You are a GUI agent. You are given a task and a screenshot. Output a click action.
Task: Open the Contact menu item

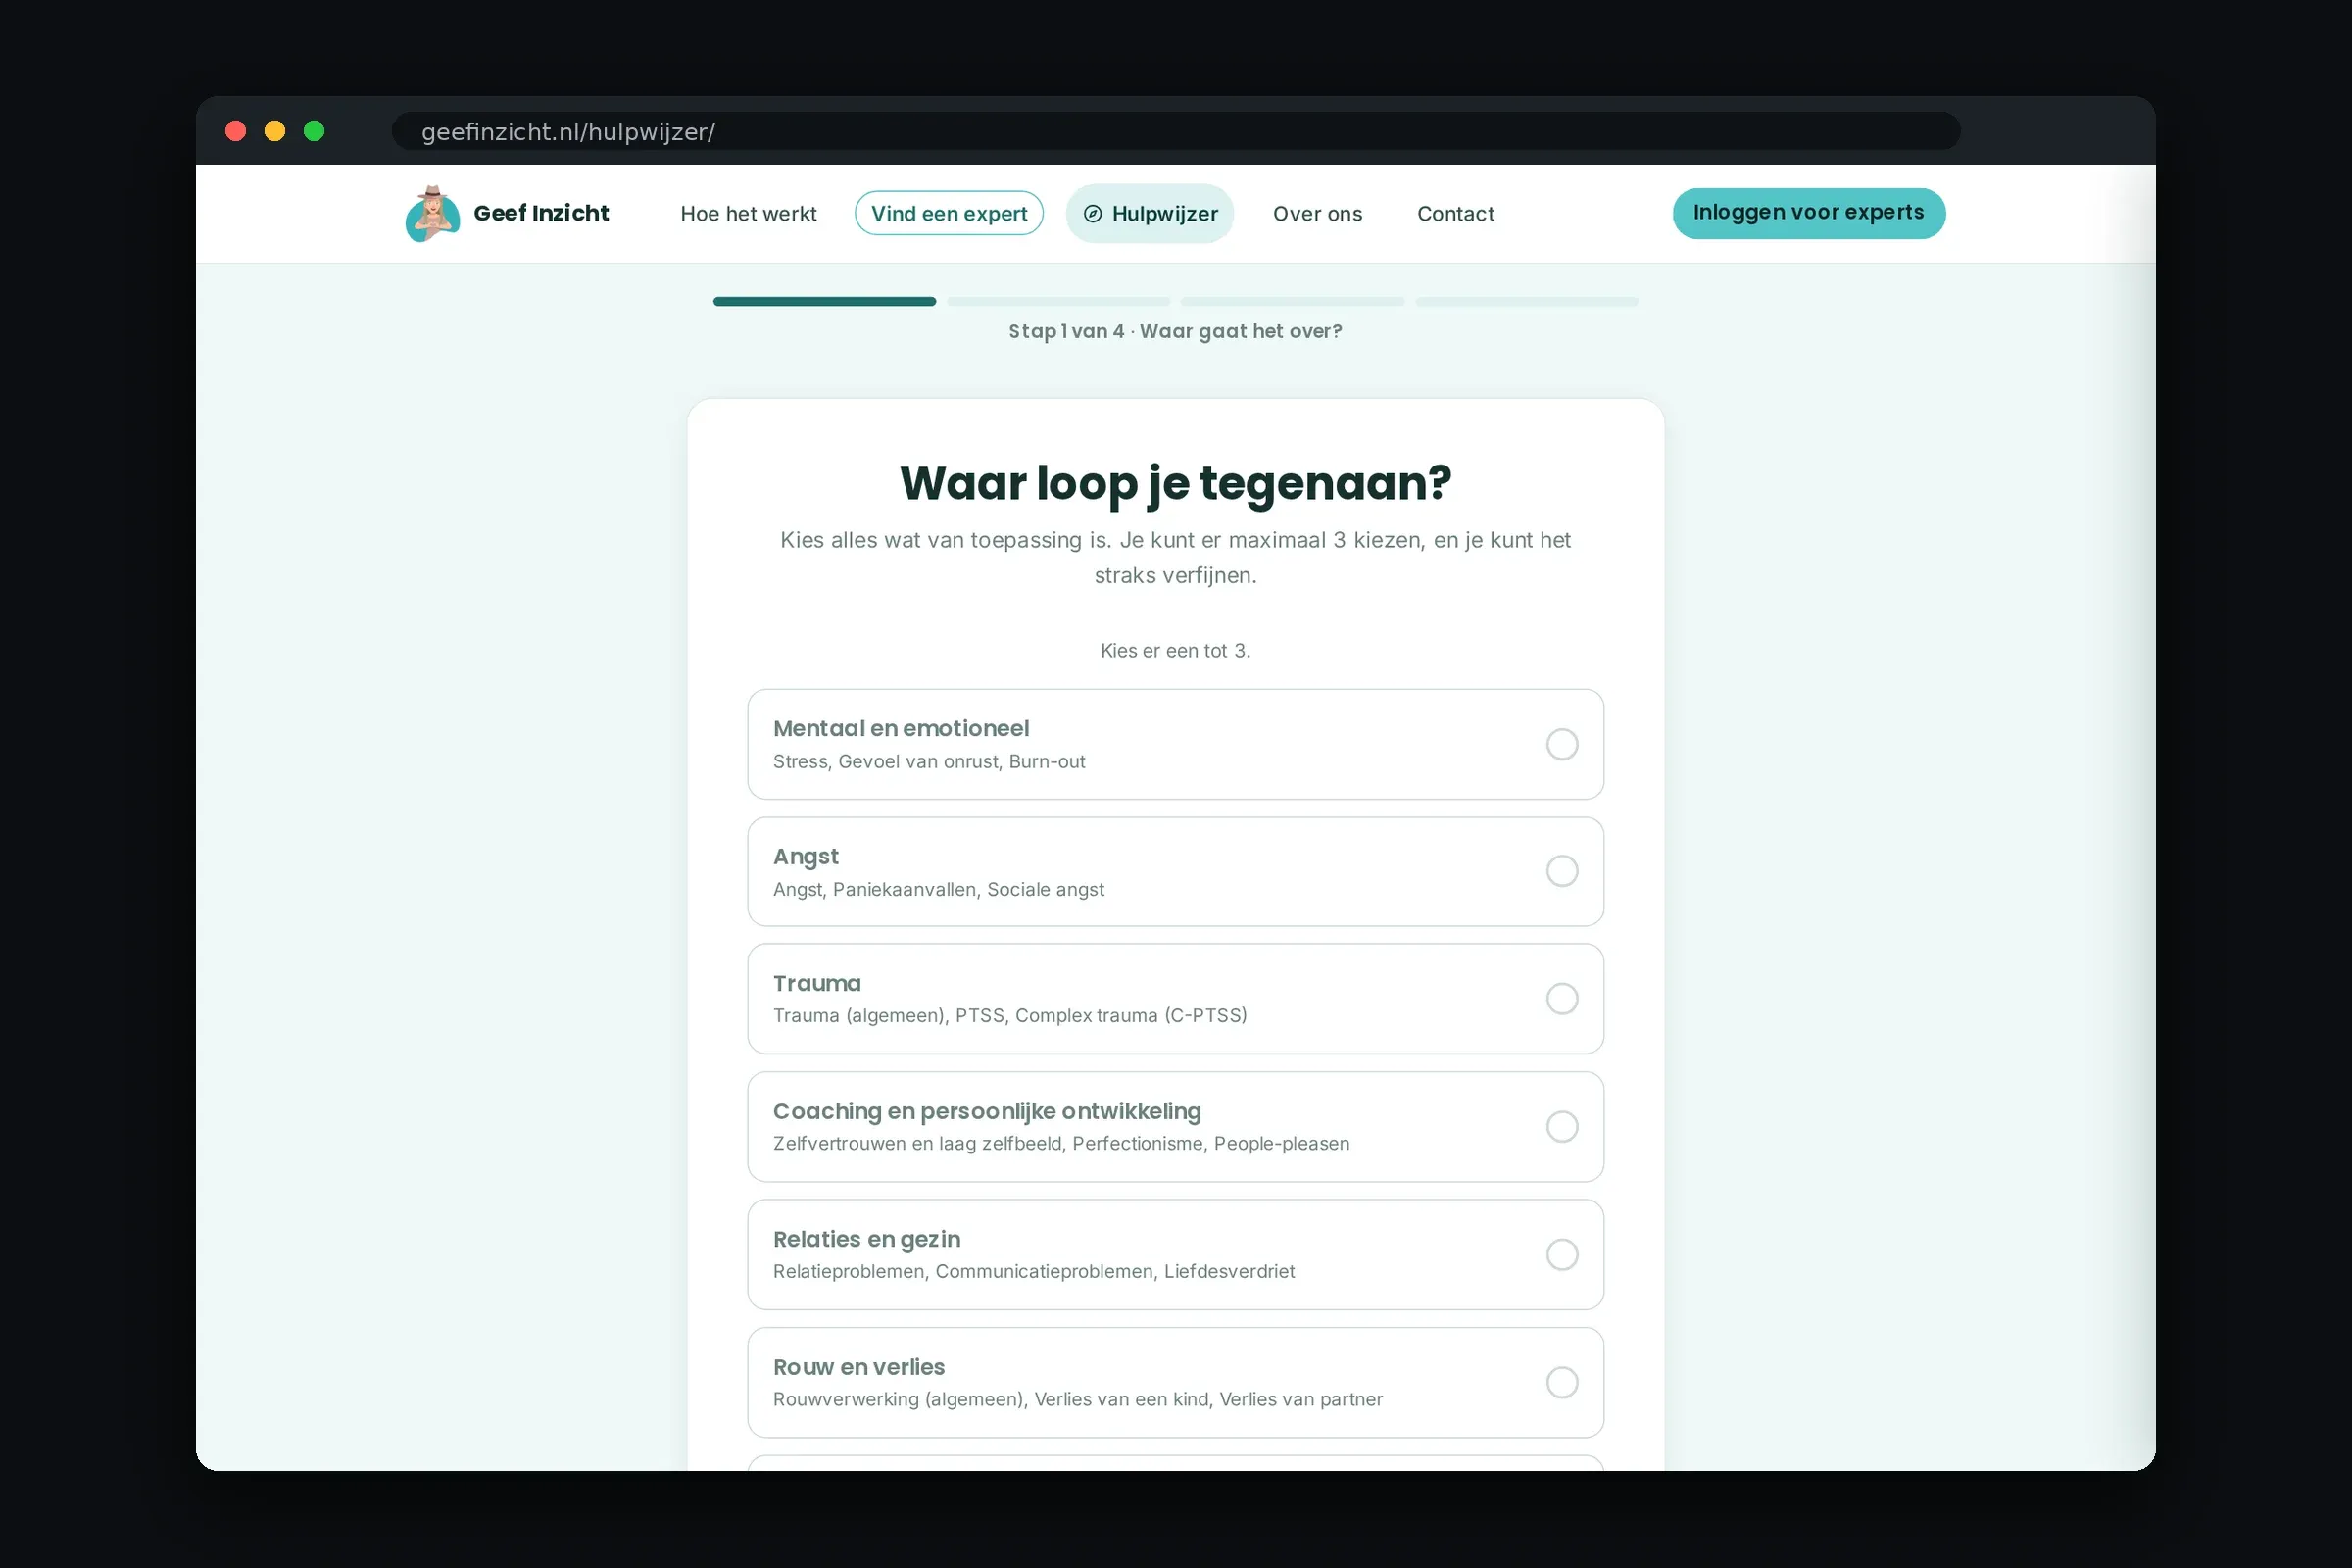point(1455,214)
